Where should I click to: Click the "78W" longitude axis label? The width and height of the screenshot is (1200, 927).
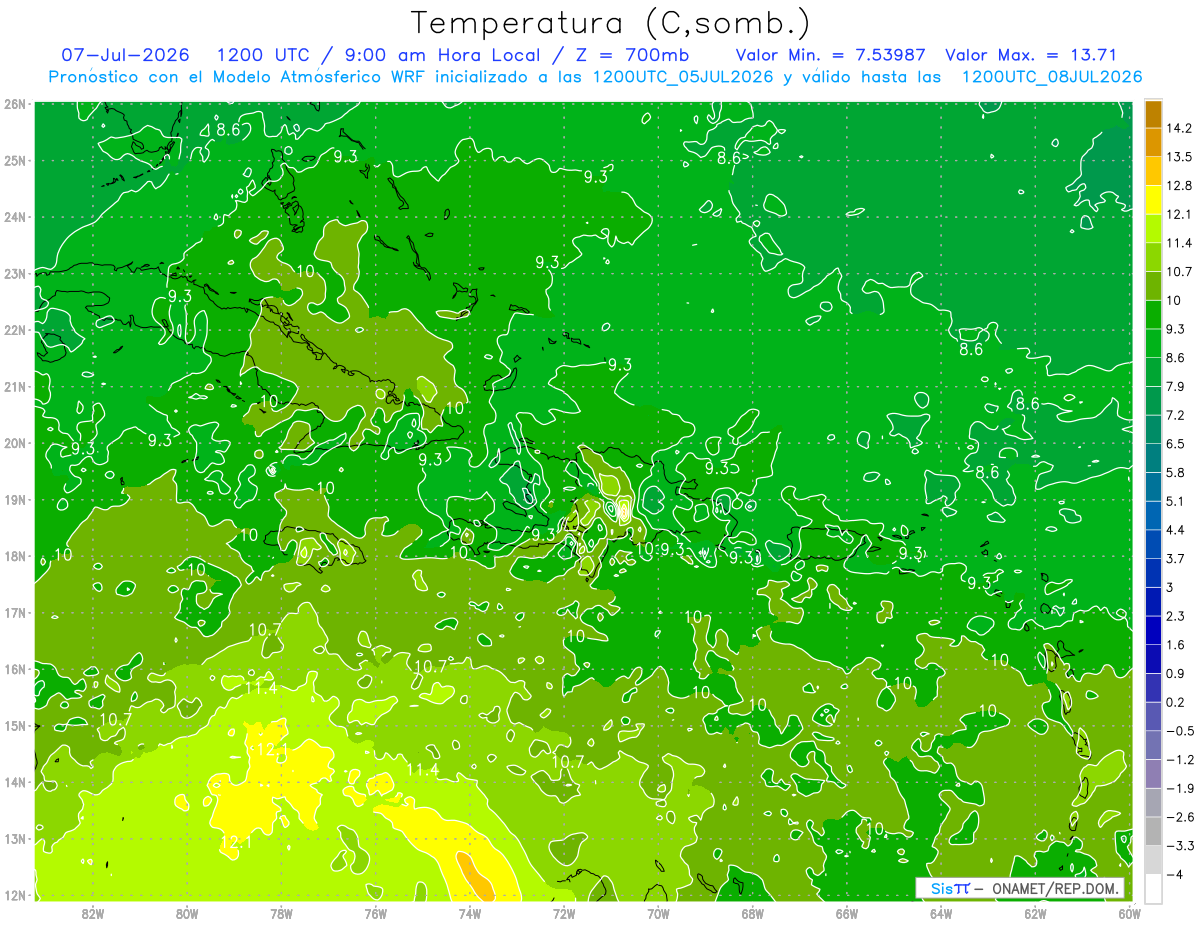[281, 913]
